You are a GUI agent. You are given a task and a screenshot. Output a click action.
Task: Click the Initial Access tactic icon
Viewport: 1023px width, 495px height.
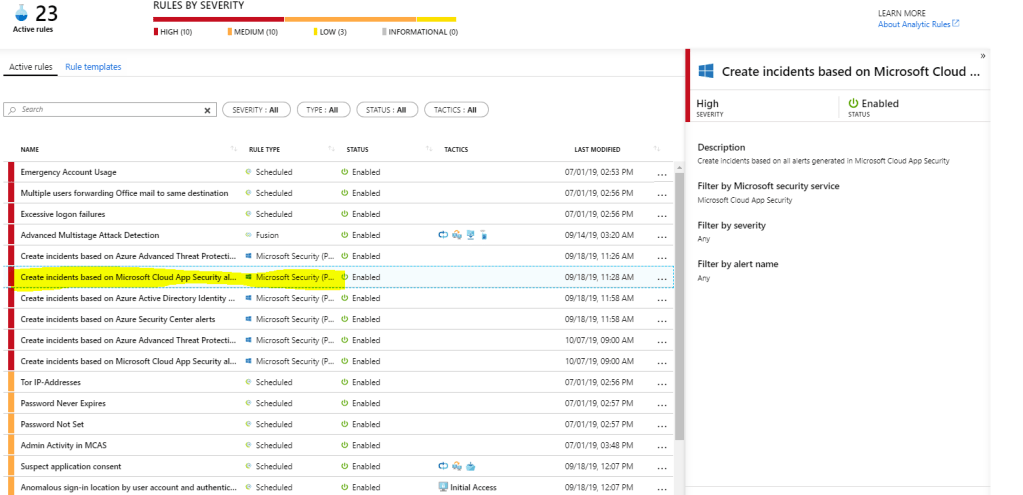[443, 487]
